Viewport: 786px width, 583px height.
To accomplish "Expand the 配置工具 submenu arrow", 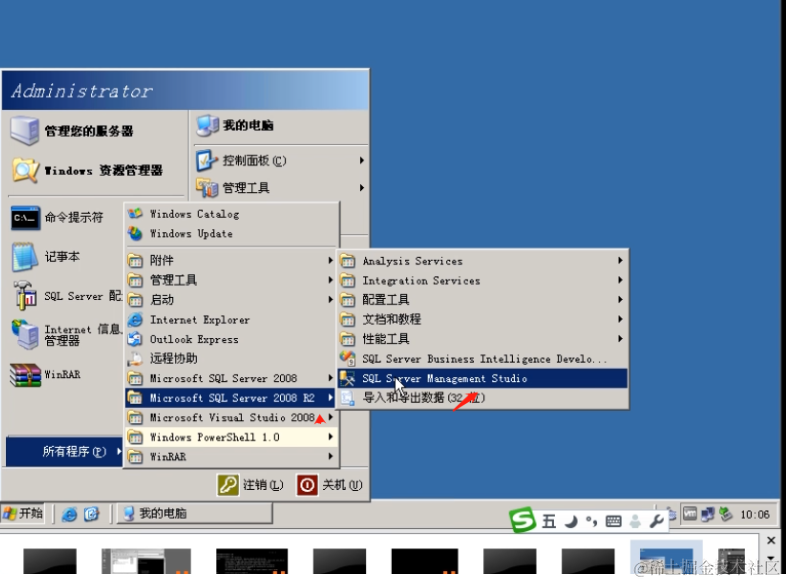I will pos(620,300).
